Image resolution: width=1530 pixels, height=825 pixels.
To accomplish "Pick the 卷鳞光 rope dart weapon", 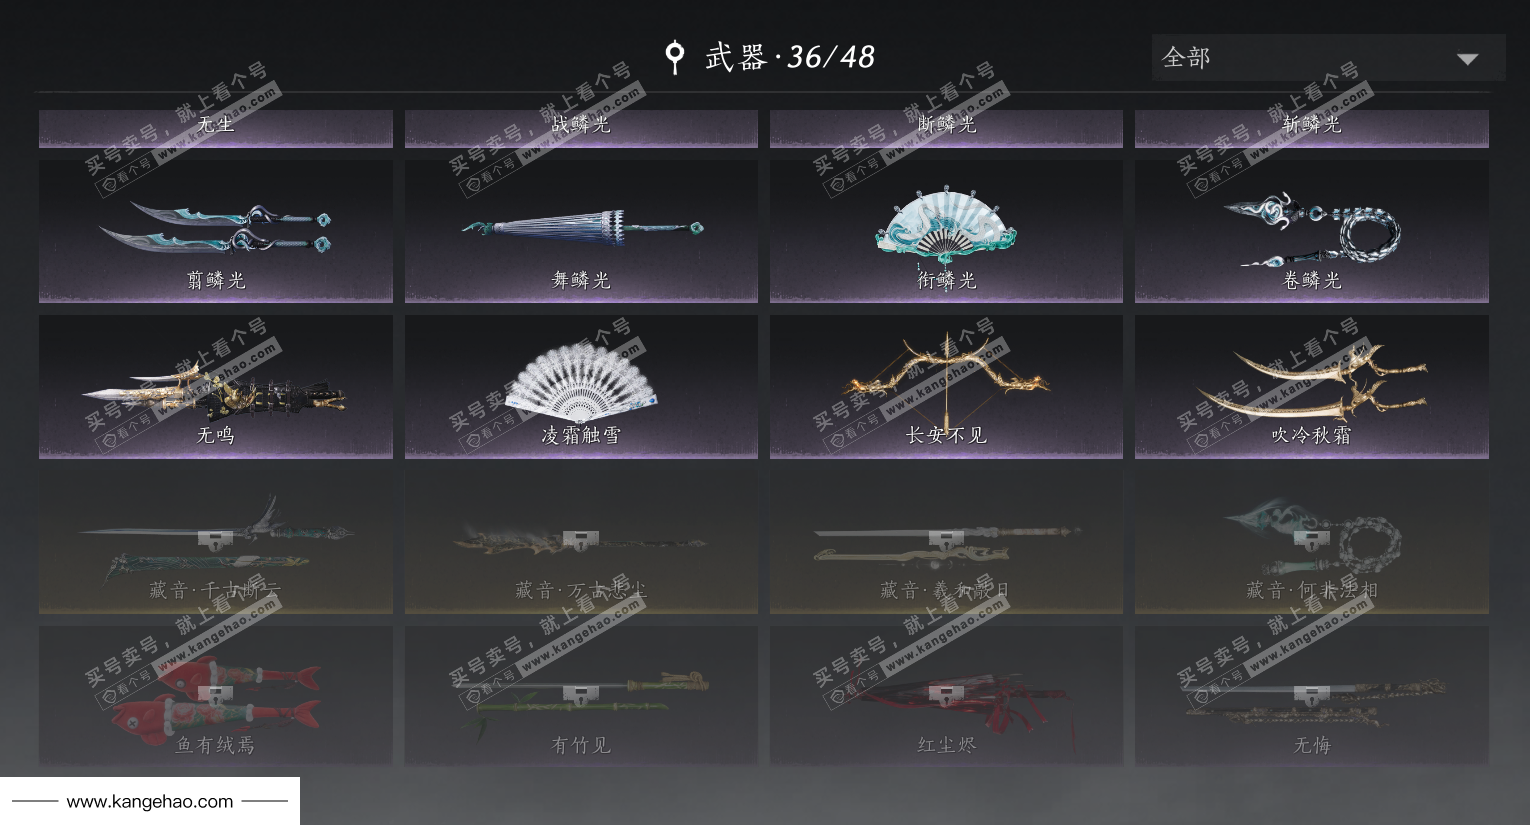I will pos(1311,231).
